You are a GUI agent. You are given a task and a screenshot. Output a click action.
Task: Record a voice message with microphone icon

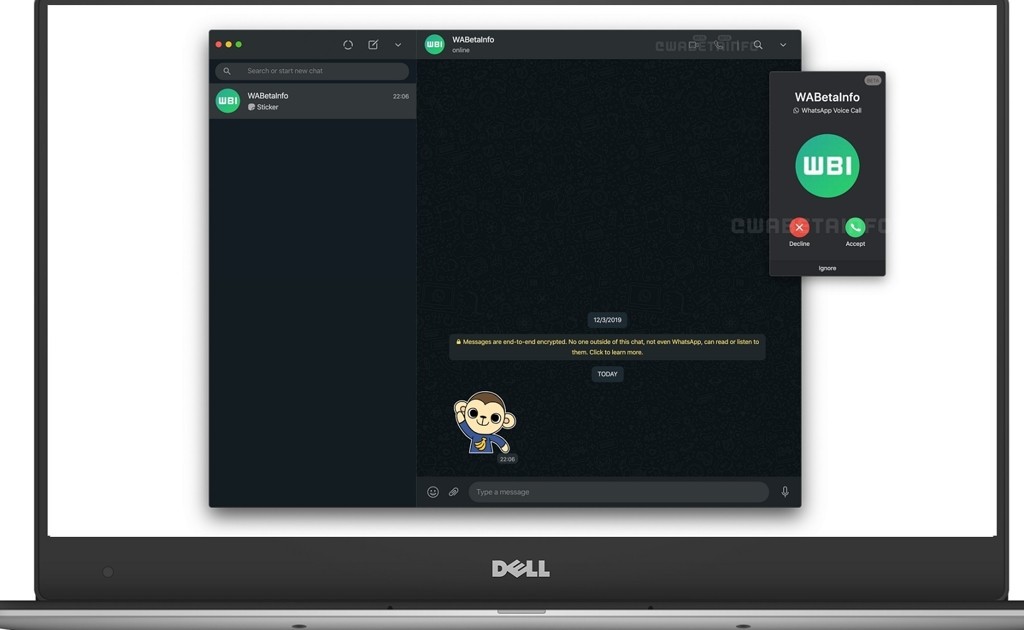coord(785,492)
